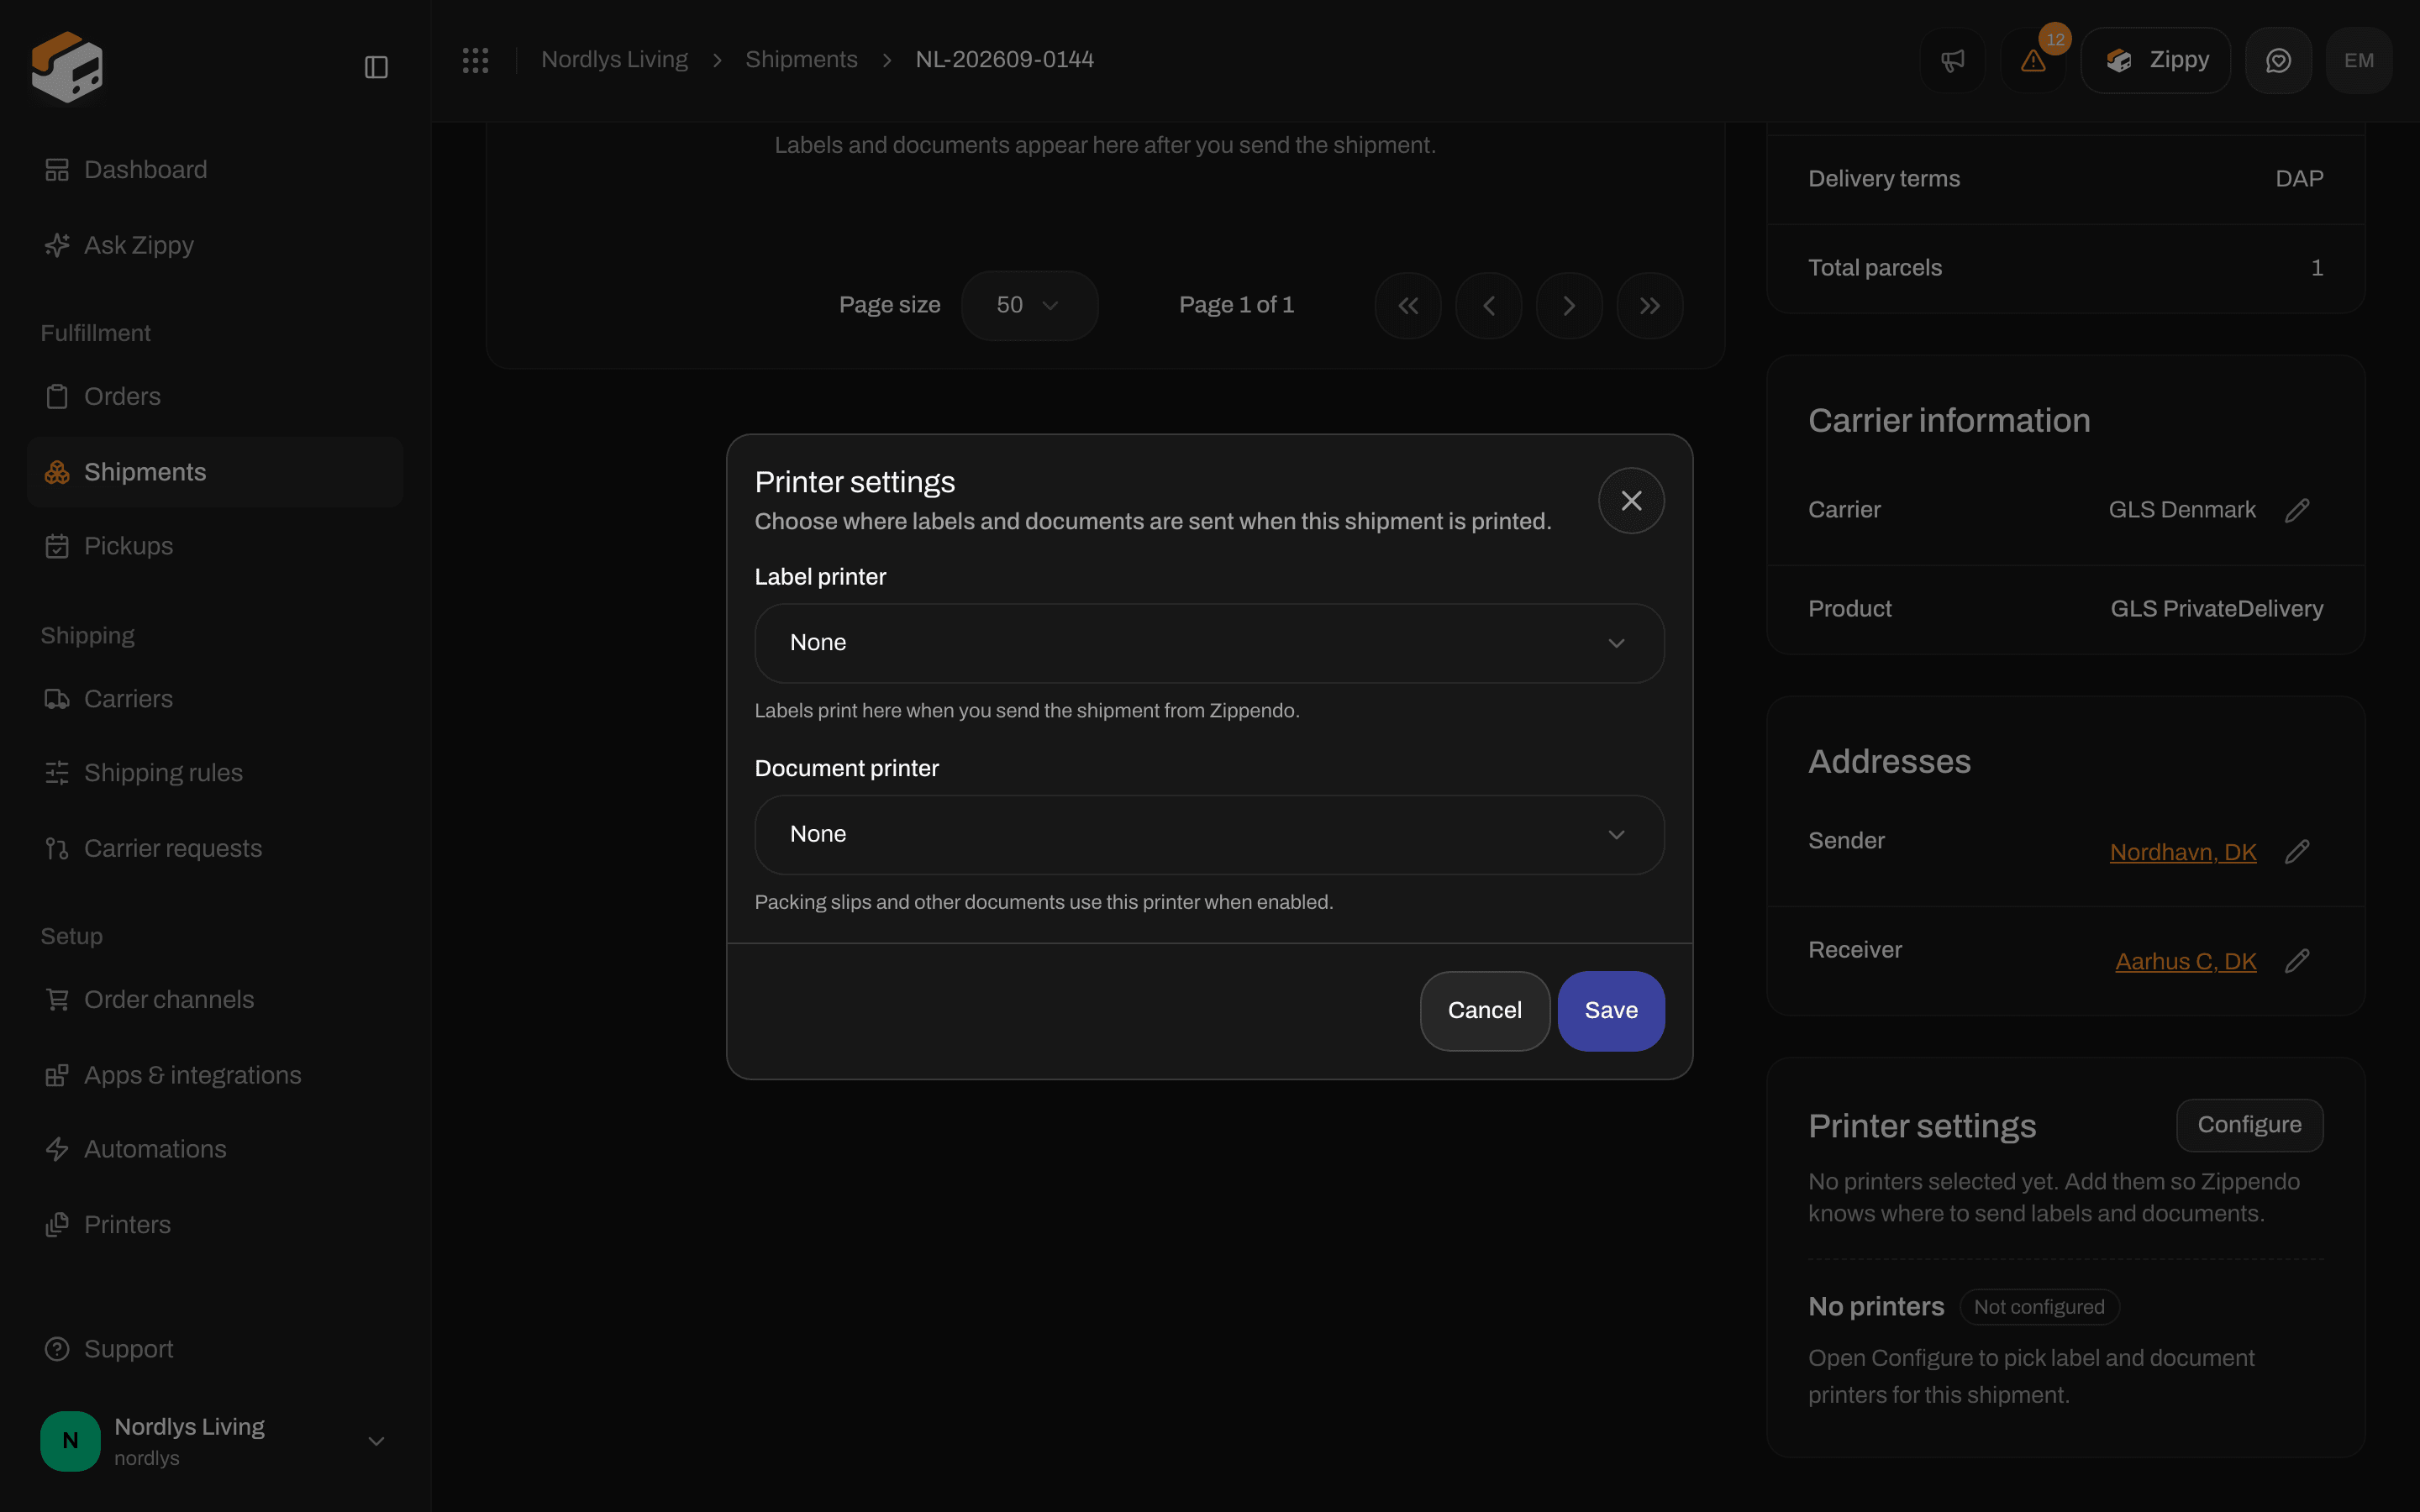Open Support in the sidebar

coord(215,1350)
